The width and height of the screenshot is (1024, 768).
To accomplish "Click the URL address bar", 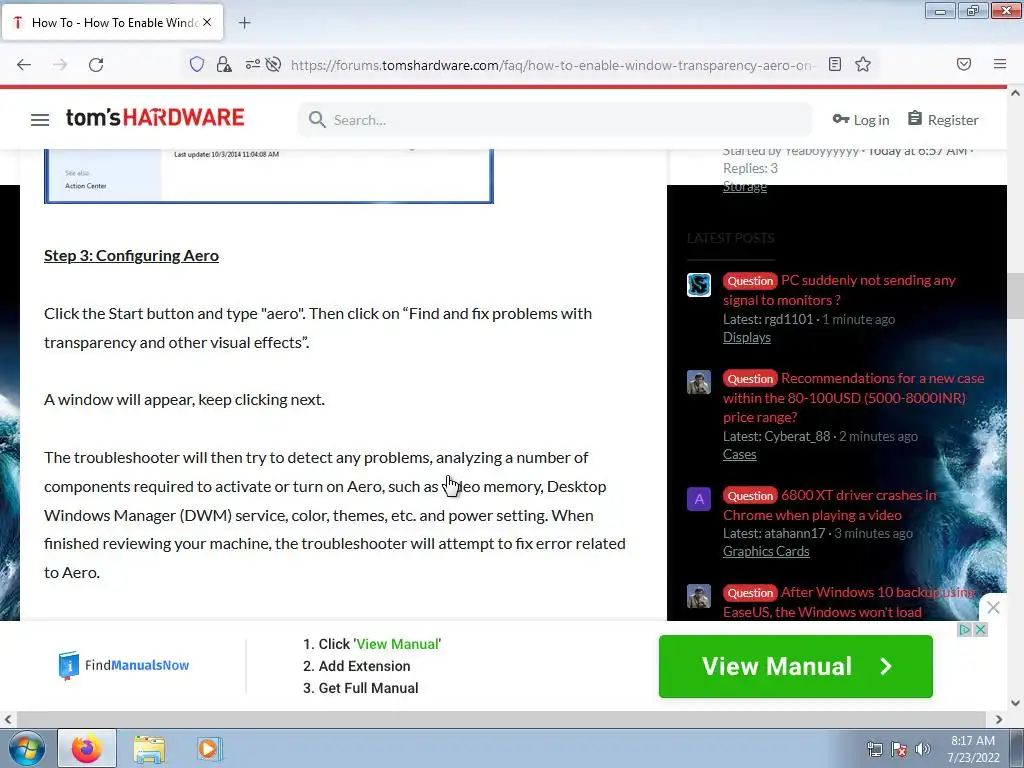I will (552, 65).
